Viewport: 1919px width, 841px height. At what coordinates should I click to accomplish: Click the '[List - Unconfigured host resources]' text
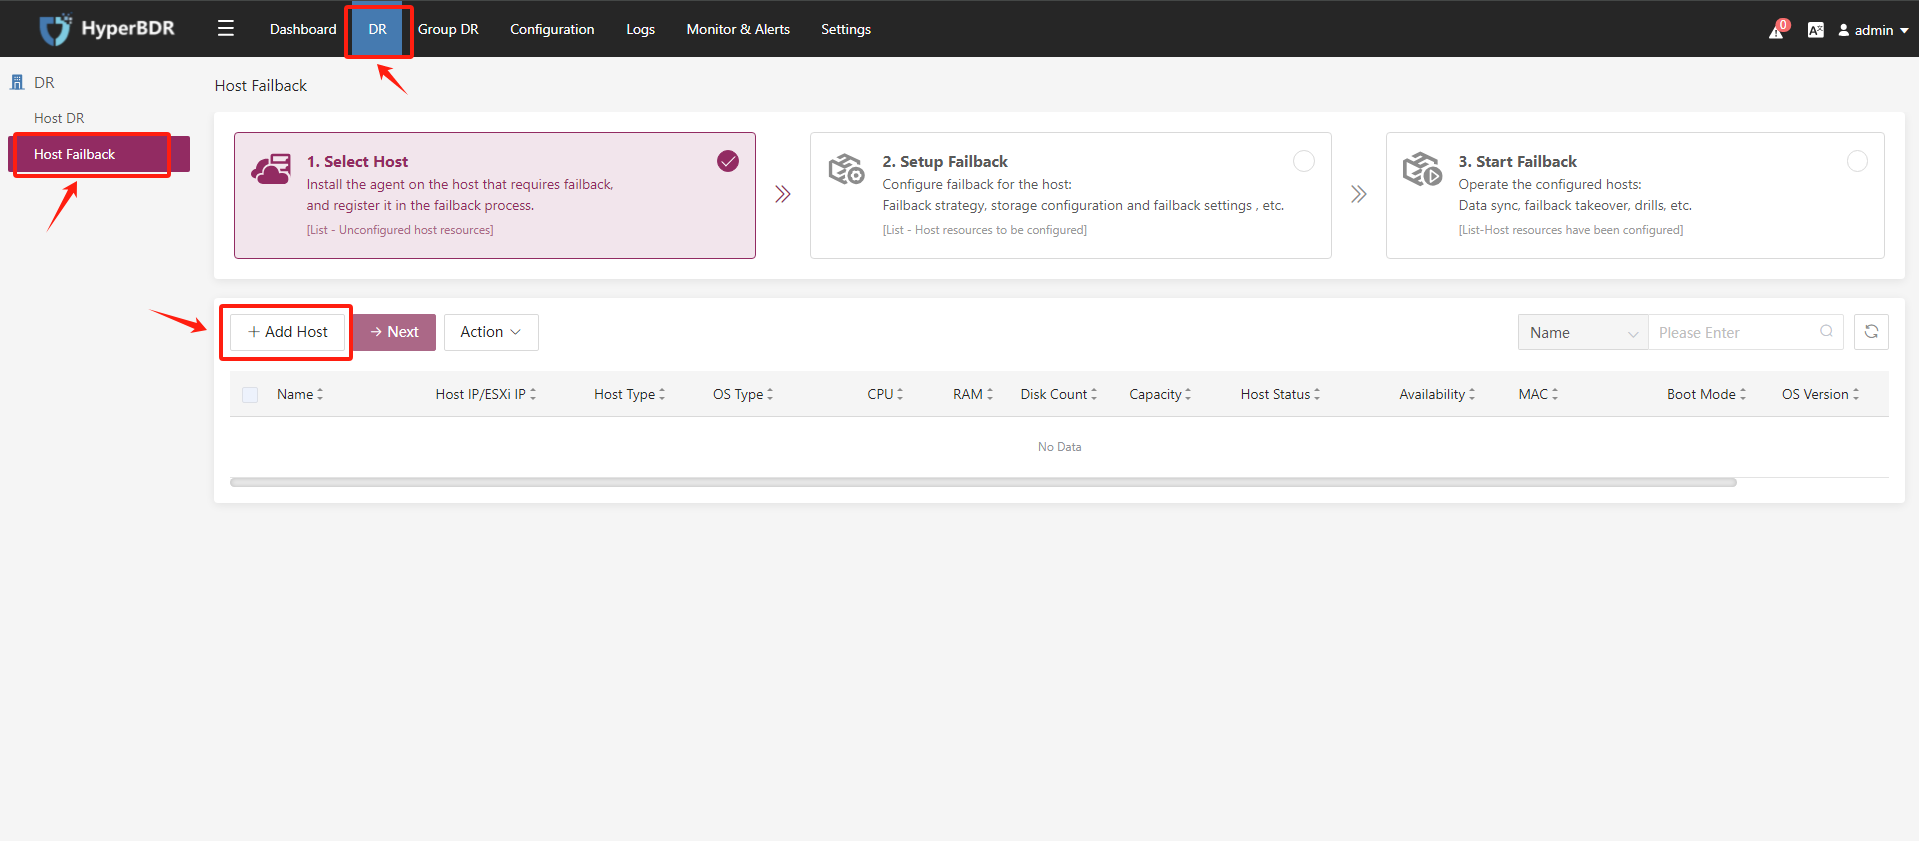click(x=400, y=230)
